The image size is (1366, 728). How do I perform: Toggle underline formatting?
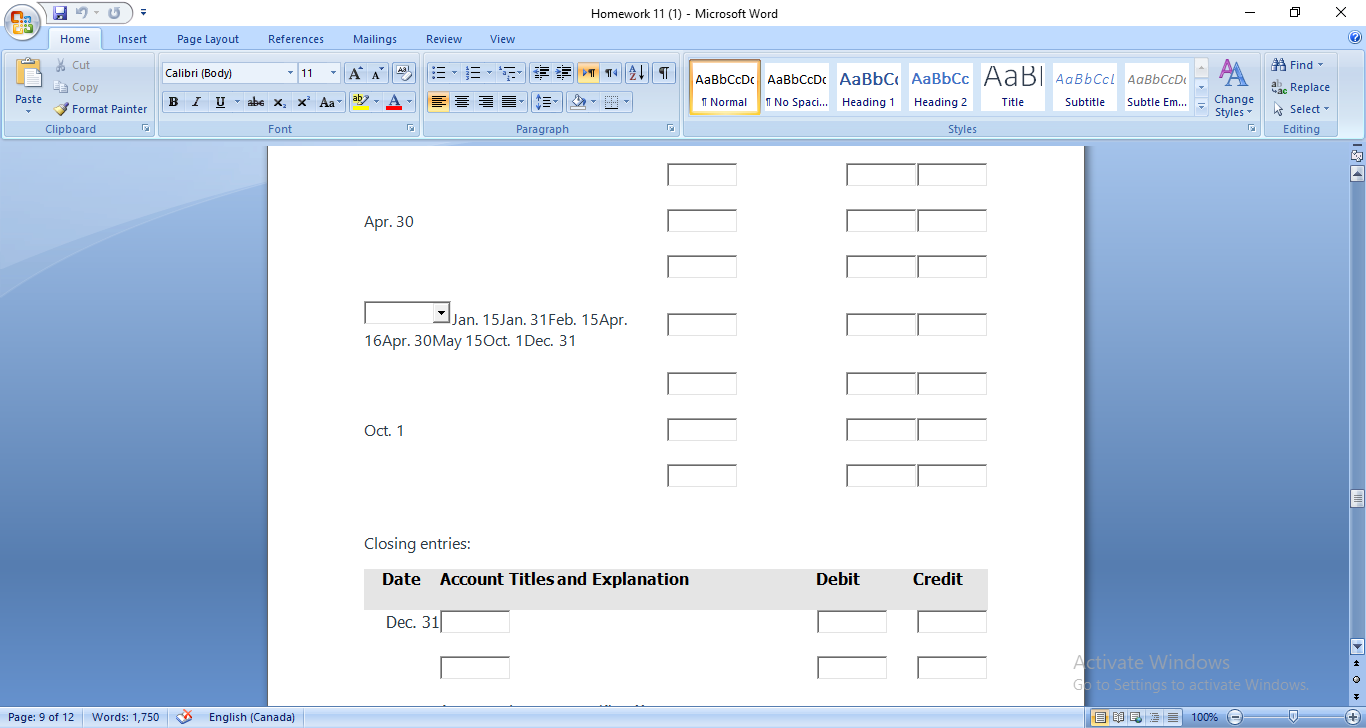pyautogui.click(x=220, y=102)
